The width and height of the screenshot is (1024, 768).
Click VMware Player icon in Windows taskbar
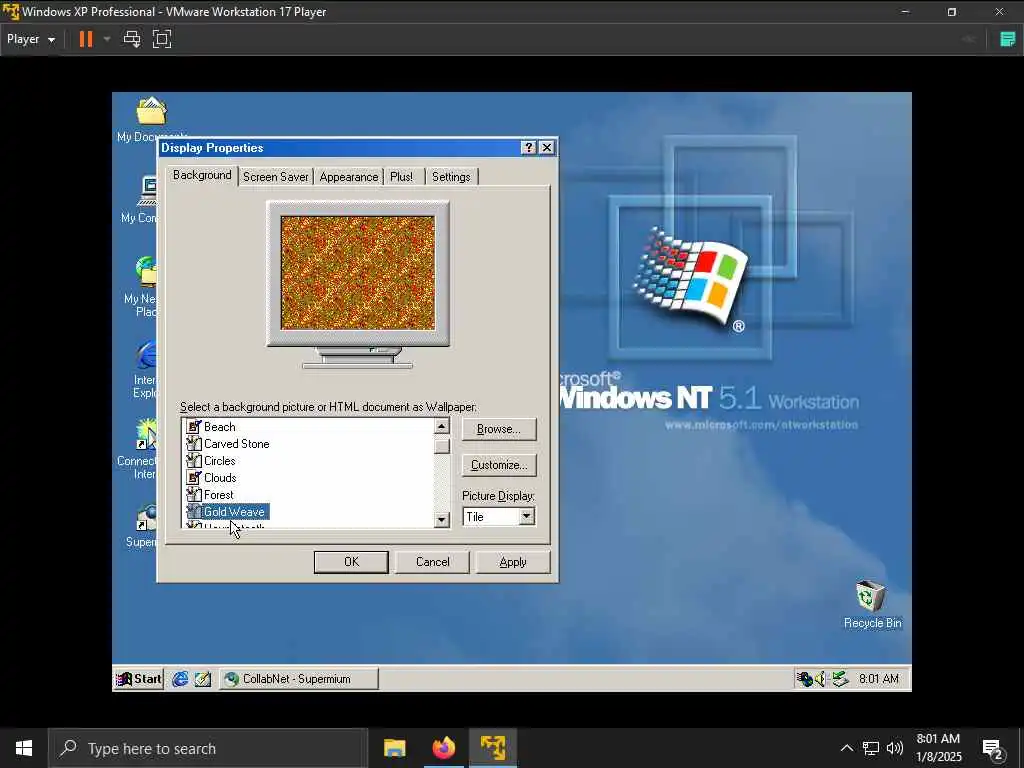click(492, 748)
